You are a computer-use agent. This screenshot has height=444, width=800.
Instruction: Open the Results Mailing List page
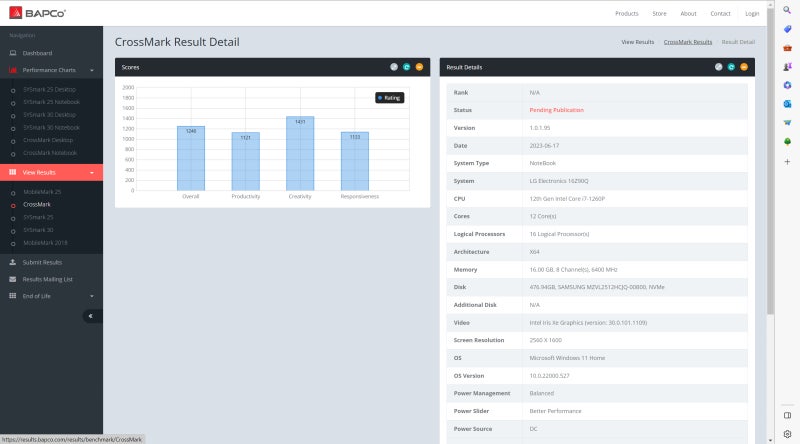[x=47, y=279]
